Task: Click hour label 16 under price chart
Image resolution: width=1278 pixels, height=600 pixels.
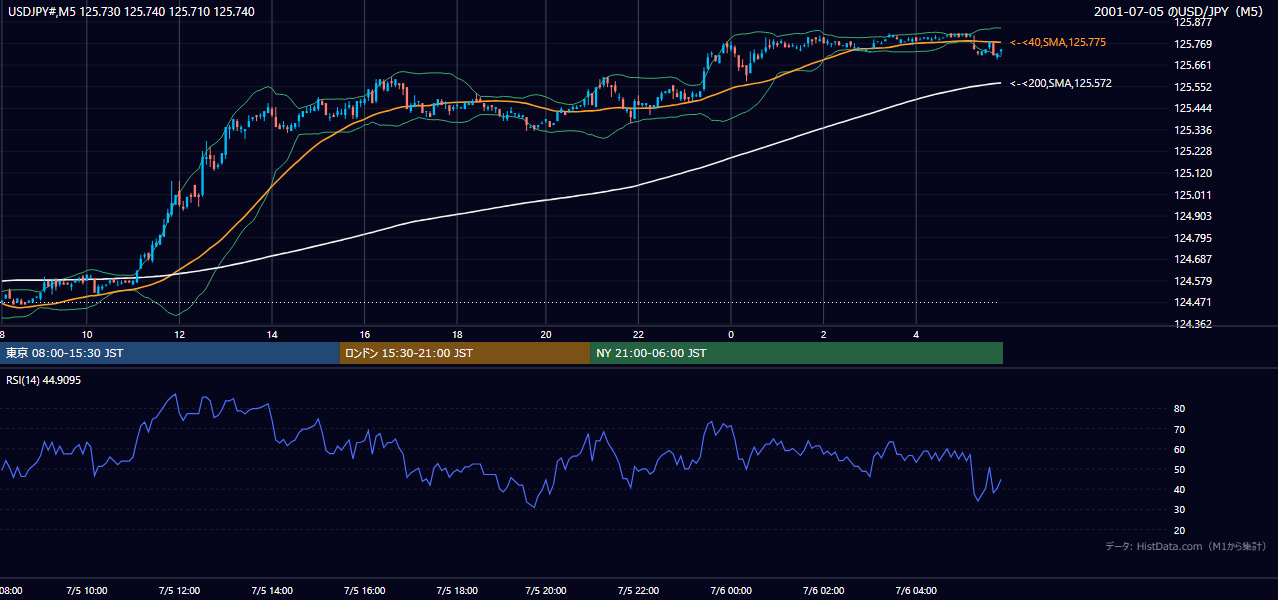Action: click(364, 334)
